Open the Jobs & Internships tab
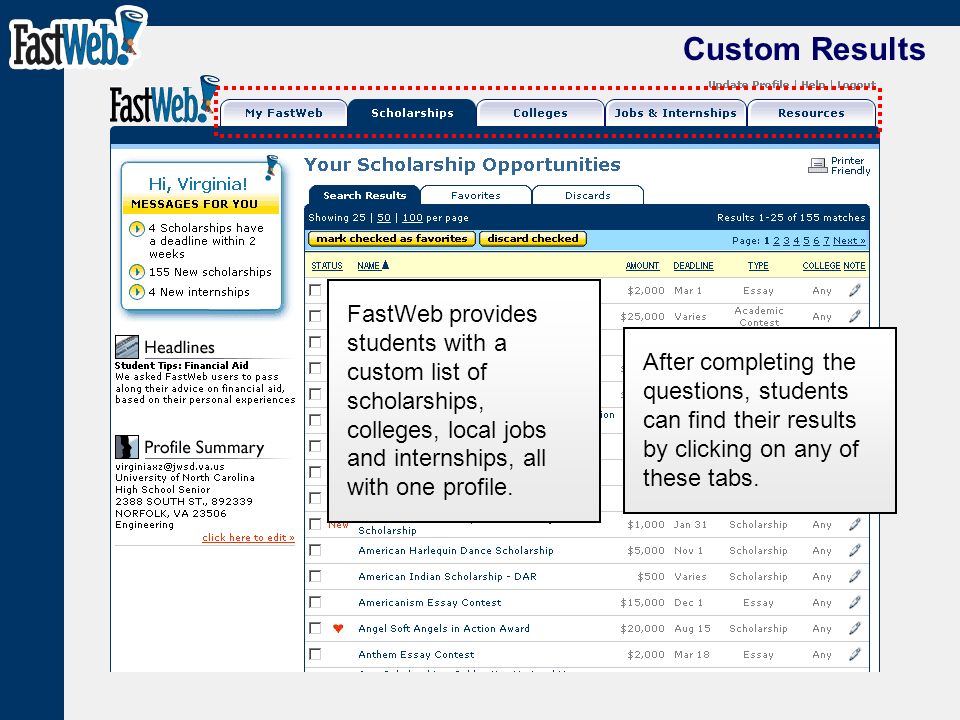Screen dimensions: 960x720 675,113
